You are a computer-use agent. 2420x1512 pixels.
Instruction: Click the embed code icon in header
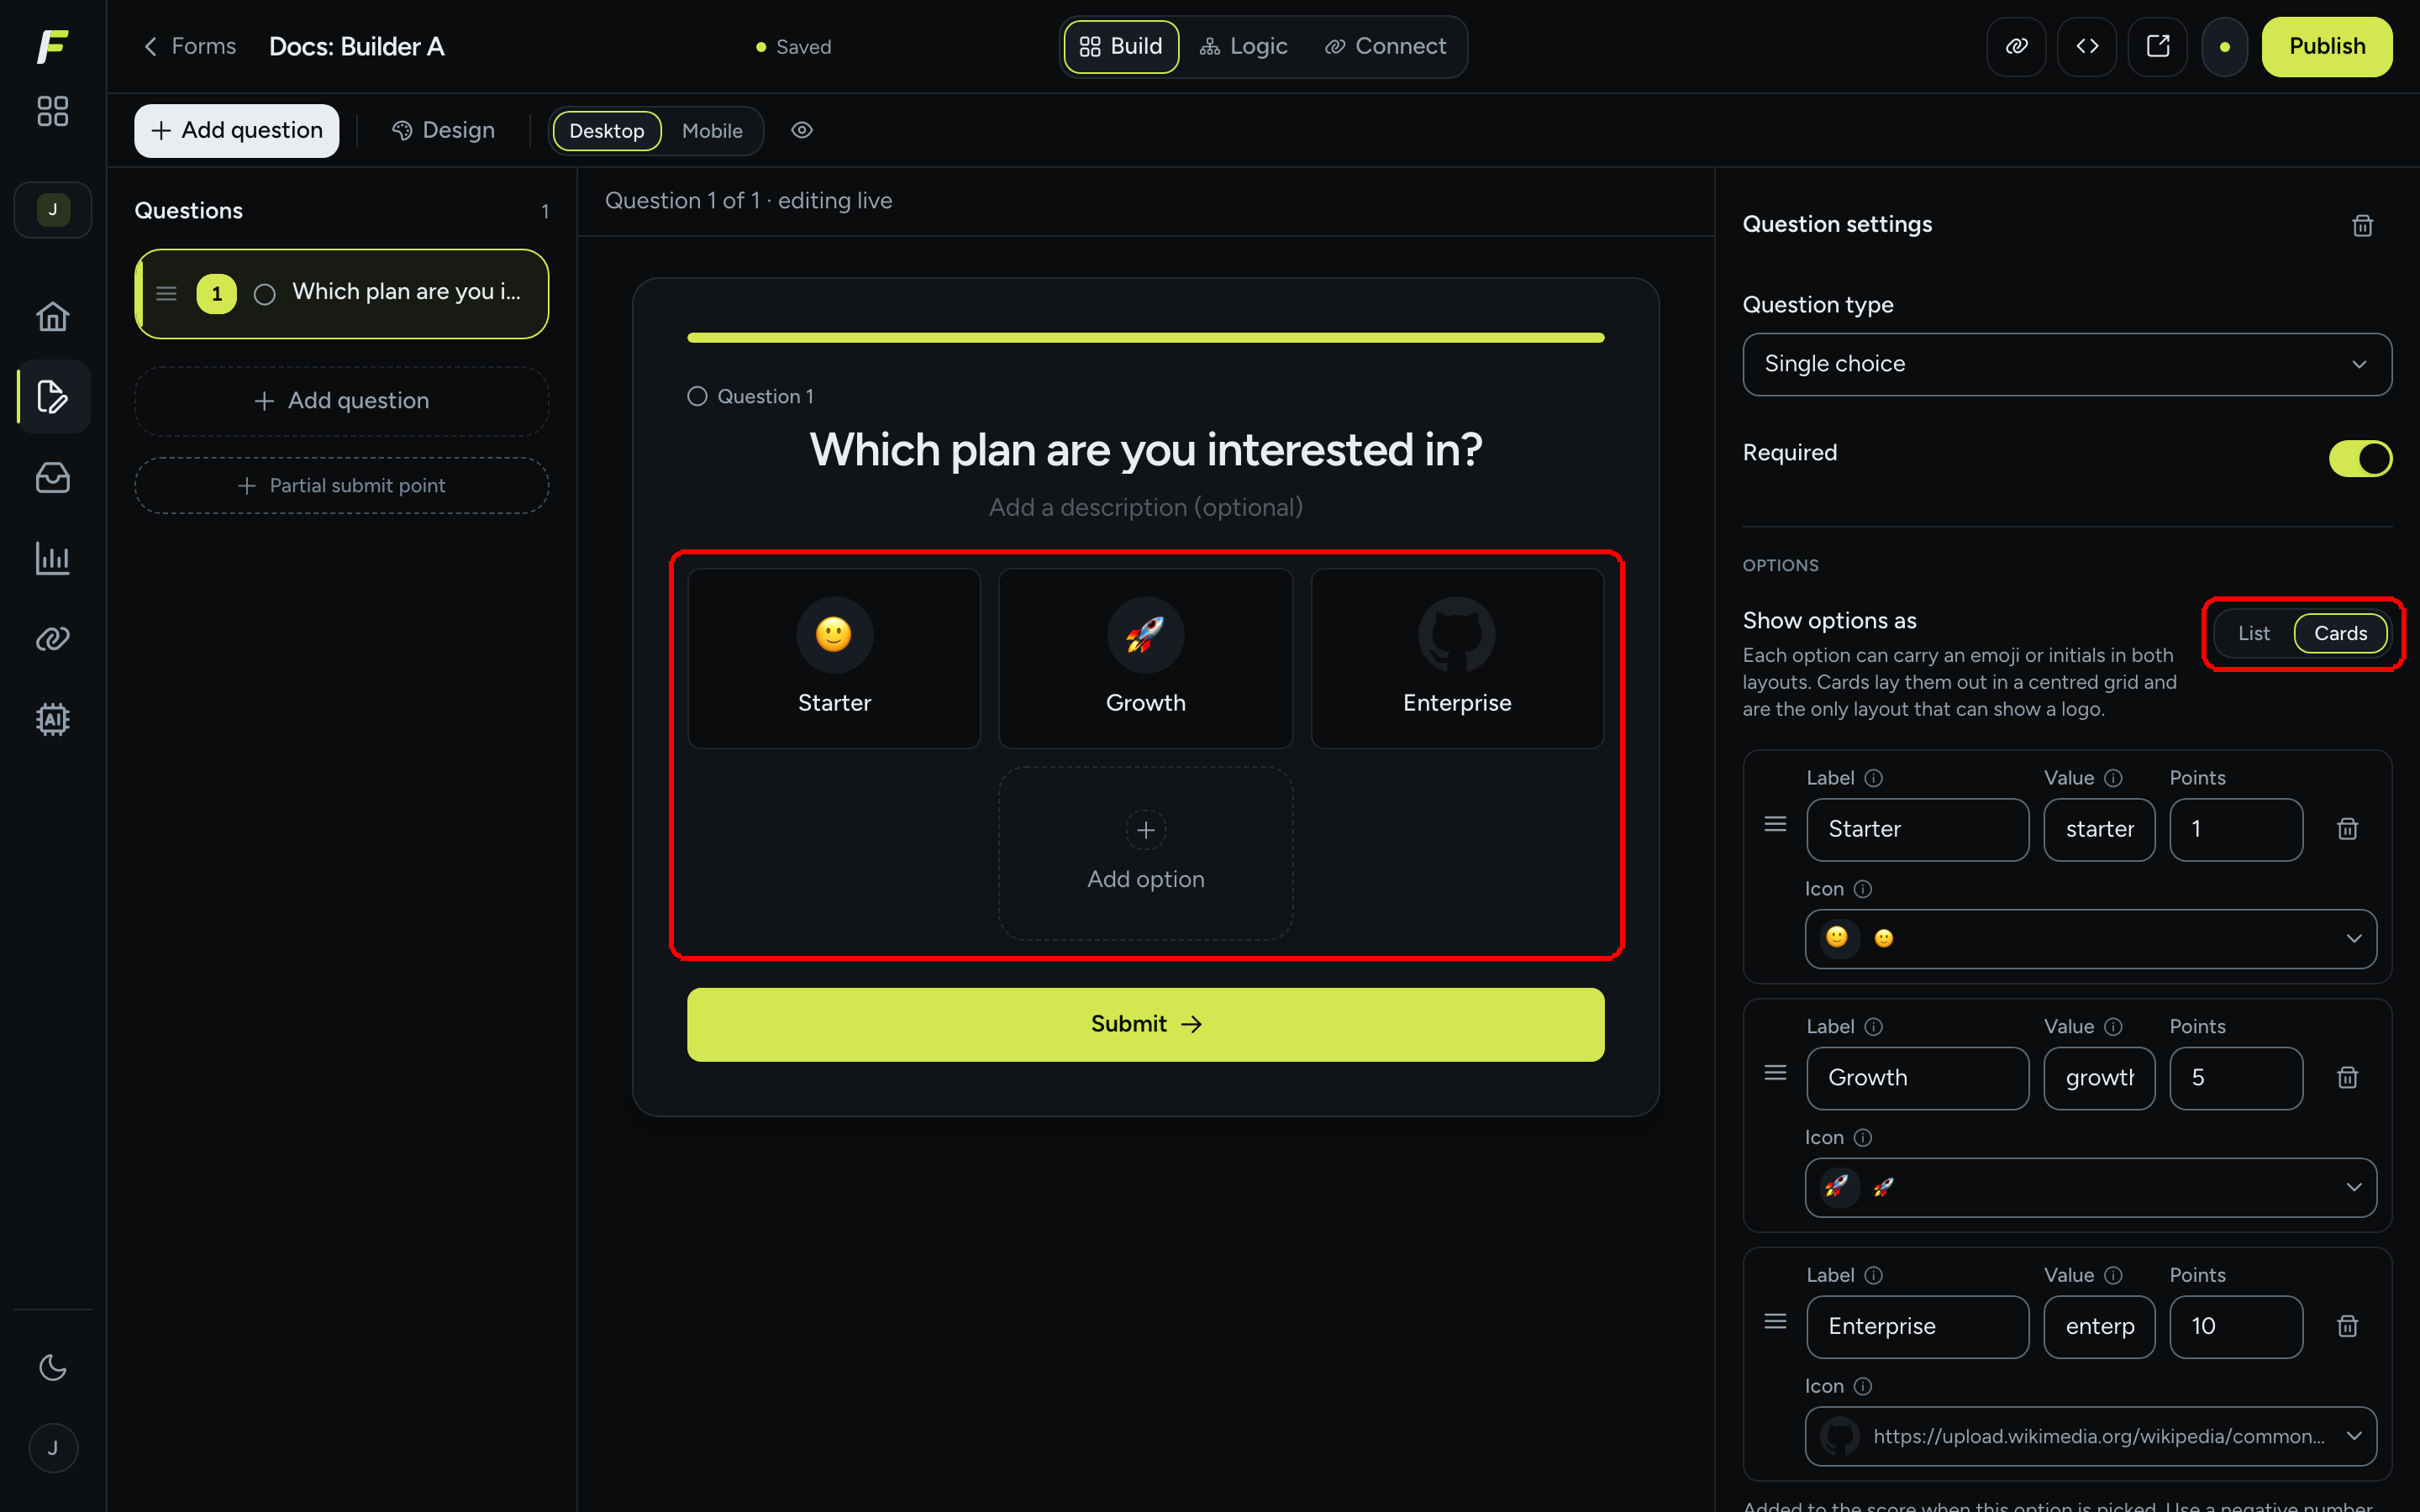(x=2087, y=47)
